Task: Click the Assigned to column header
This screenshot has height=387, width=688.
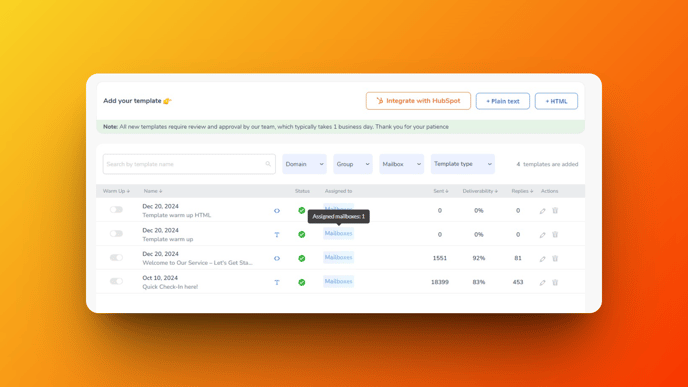Action: coord(338,191)
